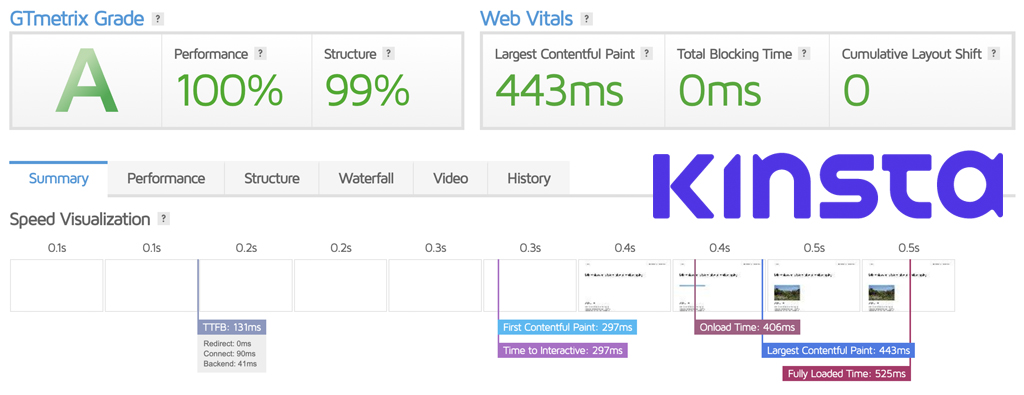Click the TTFB: 131ms marker label
Image resolution: width=1024 pixels, height=395 pixels.
(x=232, y=327)
